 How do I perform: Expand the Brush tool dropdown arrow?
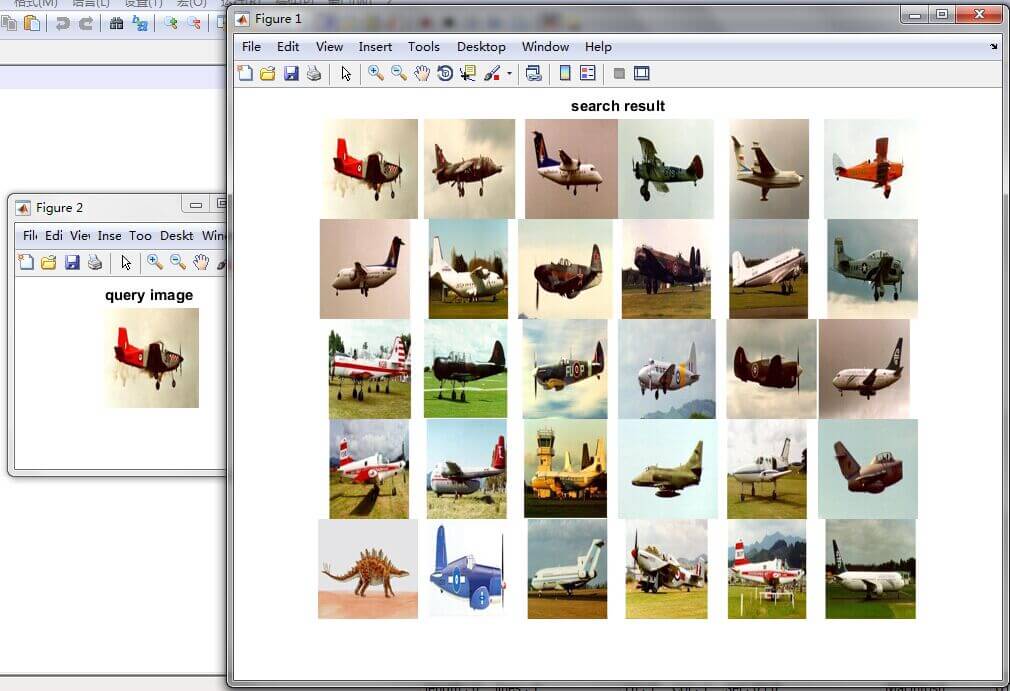[507, 73]
